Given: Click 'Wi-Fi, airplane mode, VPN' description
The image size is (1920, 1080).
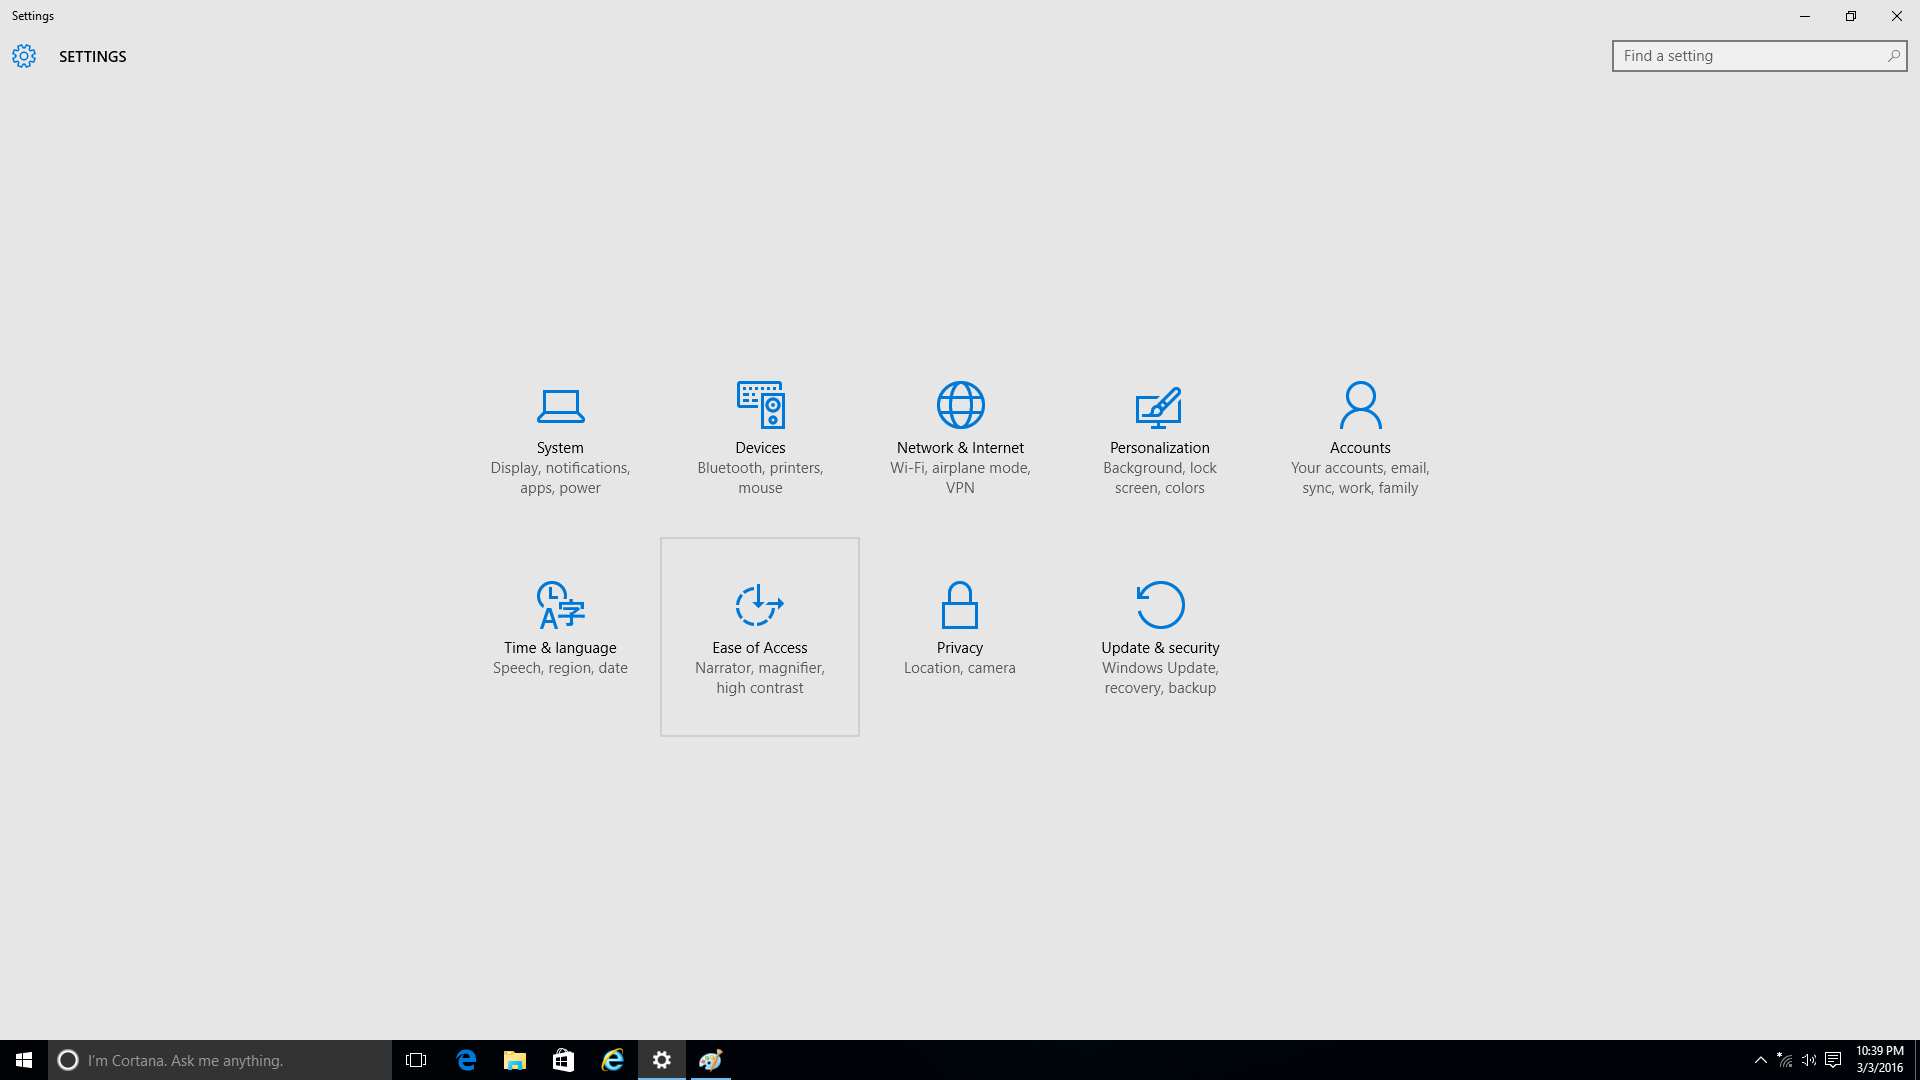Looking at the screenshot, I should pyautogui.click(x=960, y=478).
